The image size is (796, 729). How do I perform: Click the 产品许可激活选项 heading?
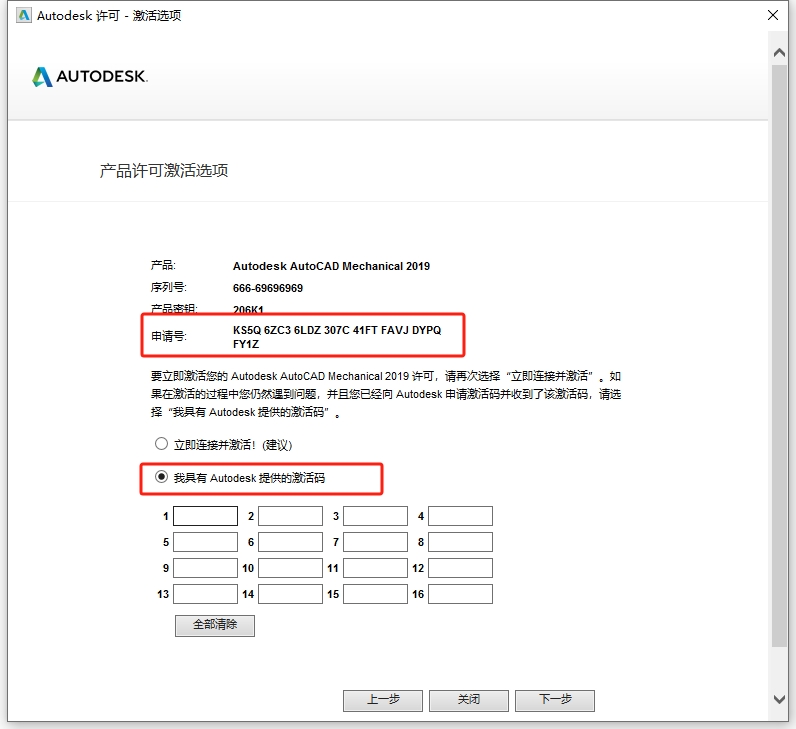click(163, 171)
